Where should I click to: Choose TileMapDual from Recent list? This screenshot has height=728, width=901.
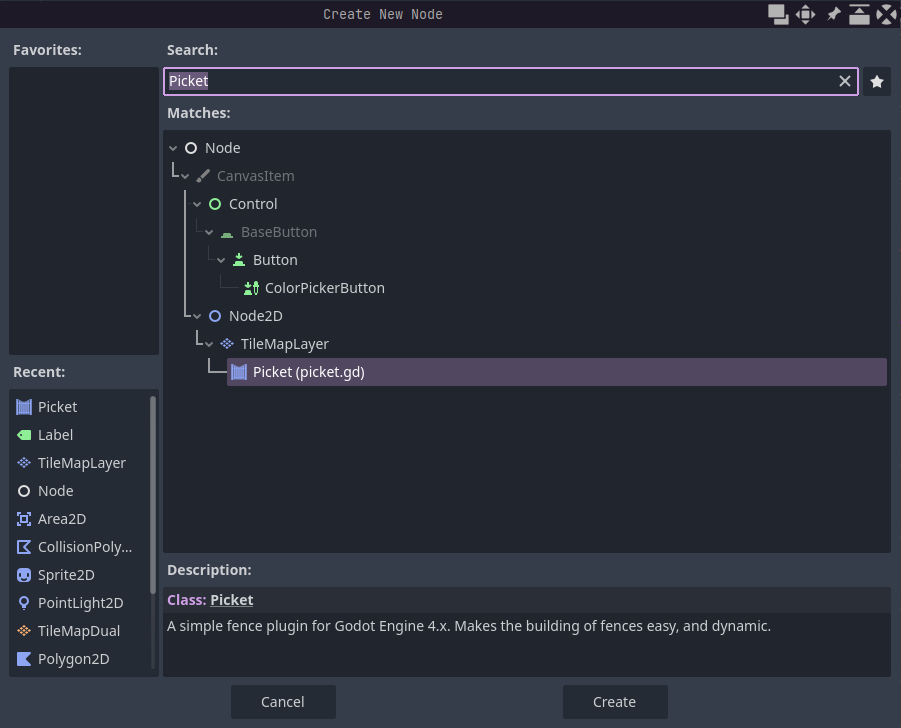point(79,631)
